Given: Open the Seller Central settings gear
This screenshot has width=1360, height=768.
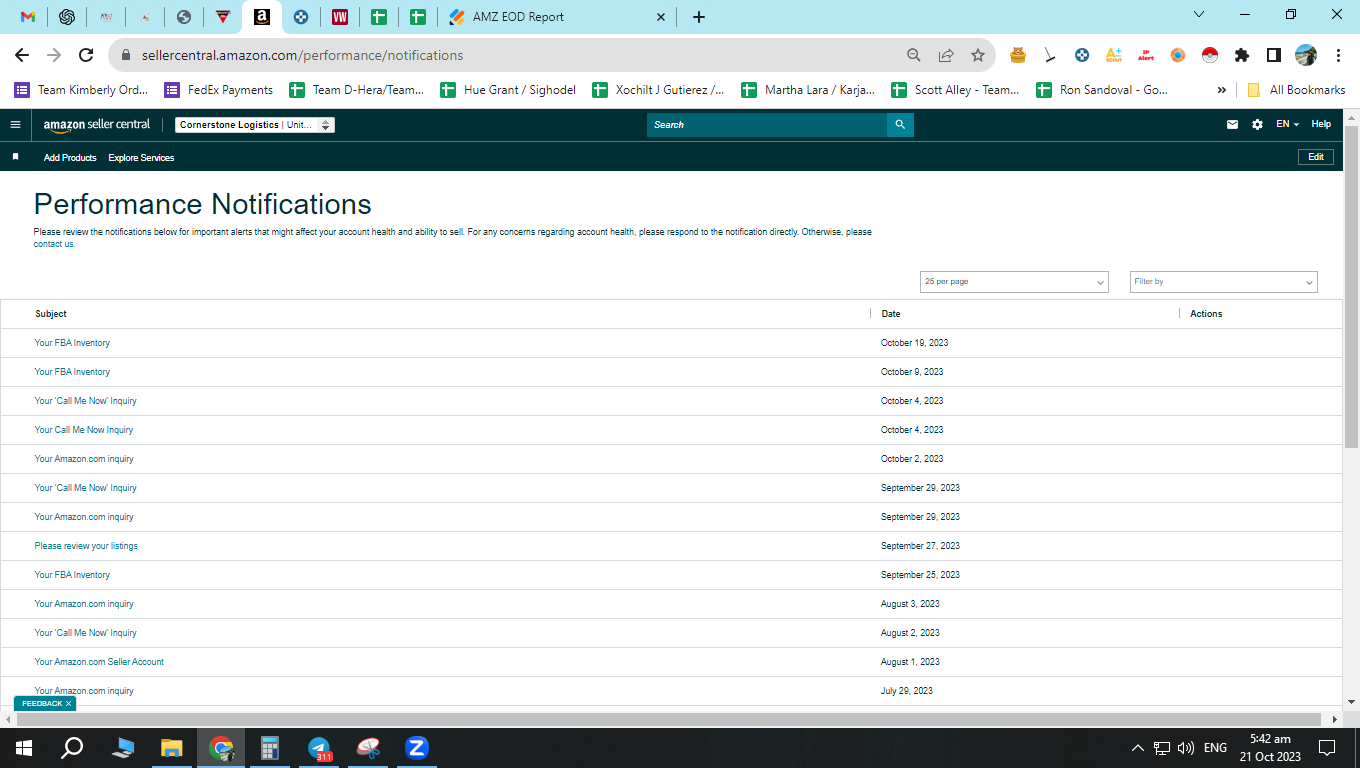Looking at the screenshot, I should [x=1257, y=125].
